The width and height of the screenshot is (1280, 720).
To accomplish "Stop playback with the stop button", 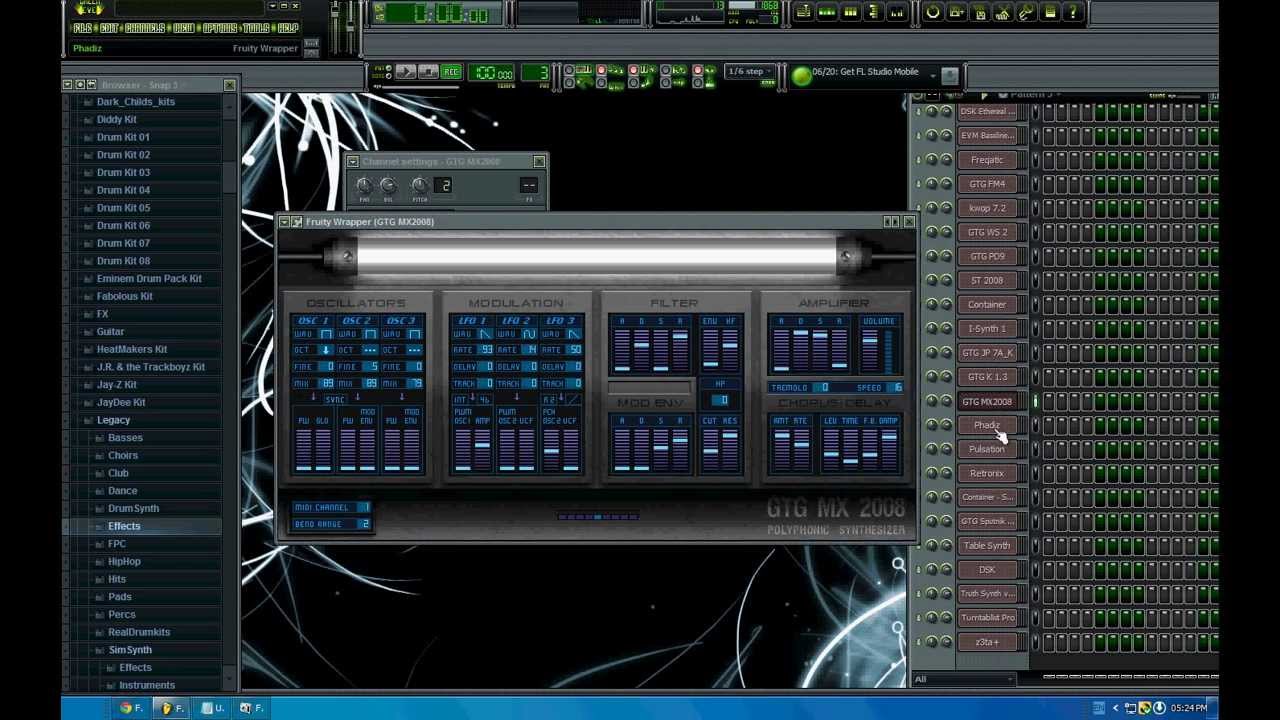I will pyautogui.click(x=428, y=72).
